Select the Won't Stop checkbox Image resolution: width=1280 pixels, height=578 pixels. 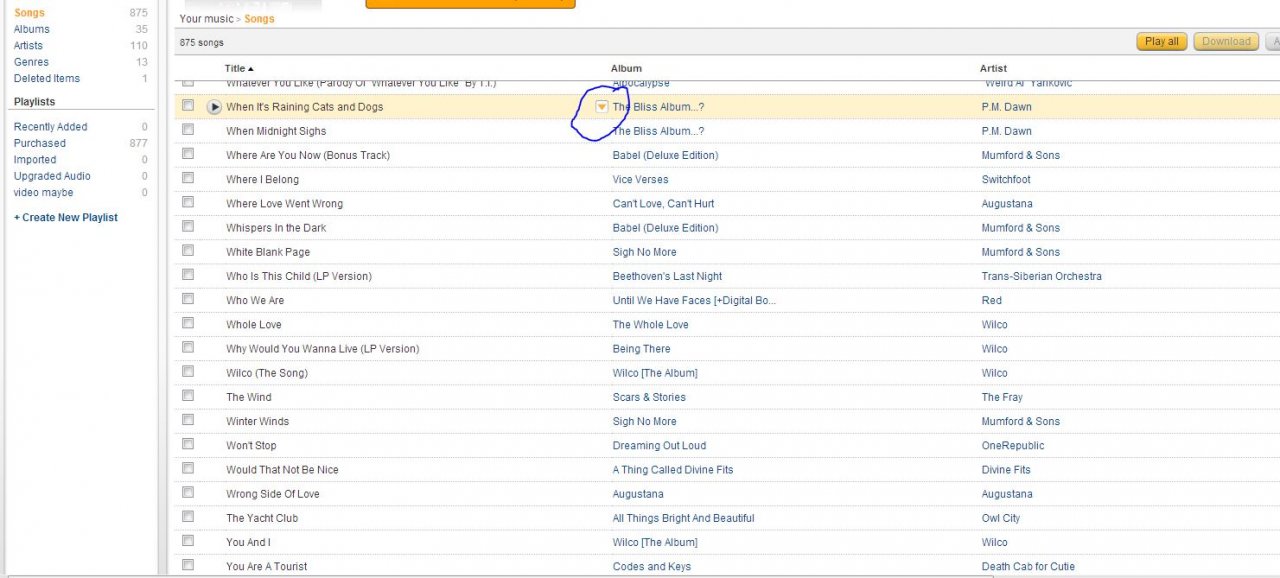[x=188, y=445]
